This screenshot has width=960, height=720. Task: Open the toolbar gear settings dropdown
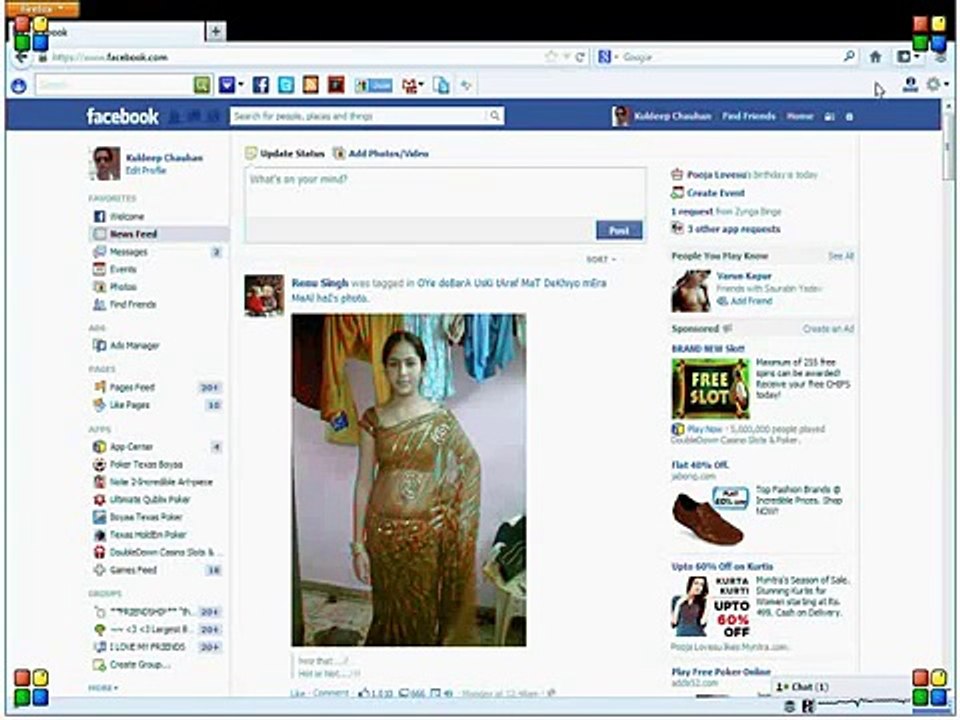[x=937, y=84]
